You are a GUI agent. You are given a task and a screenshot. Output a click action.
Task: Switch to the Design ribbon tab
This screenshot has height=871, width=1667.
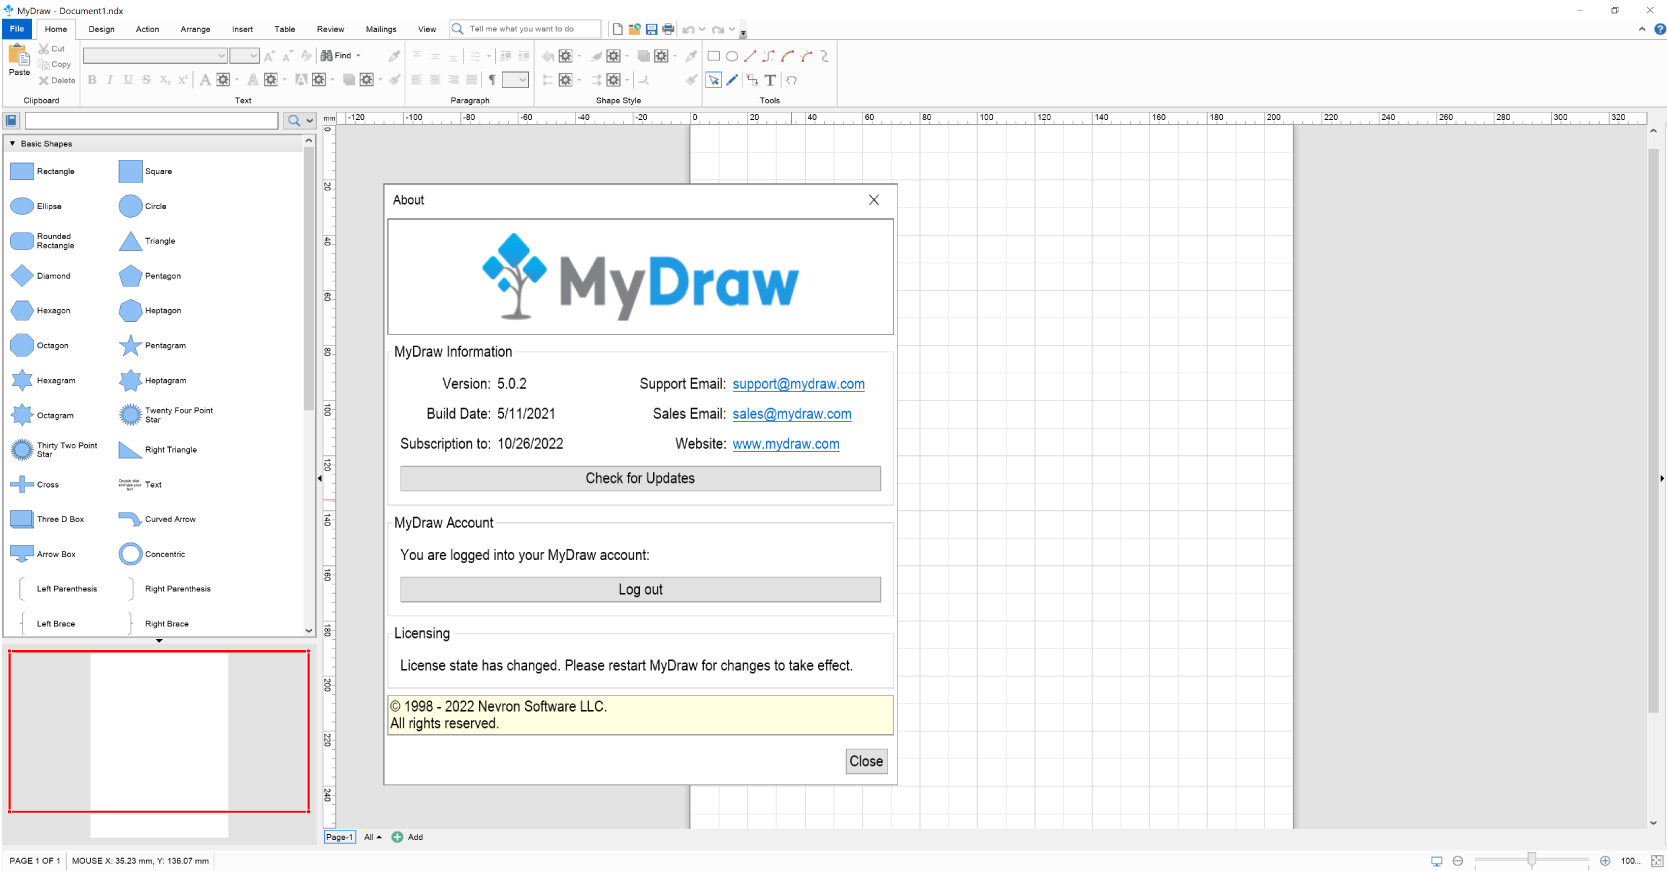[x=101, y=29]
